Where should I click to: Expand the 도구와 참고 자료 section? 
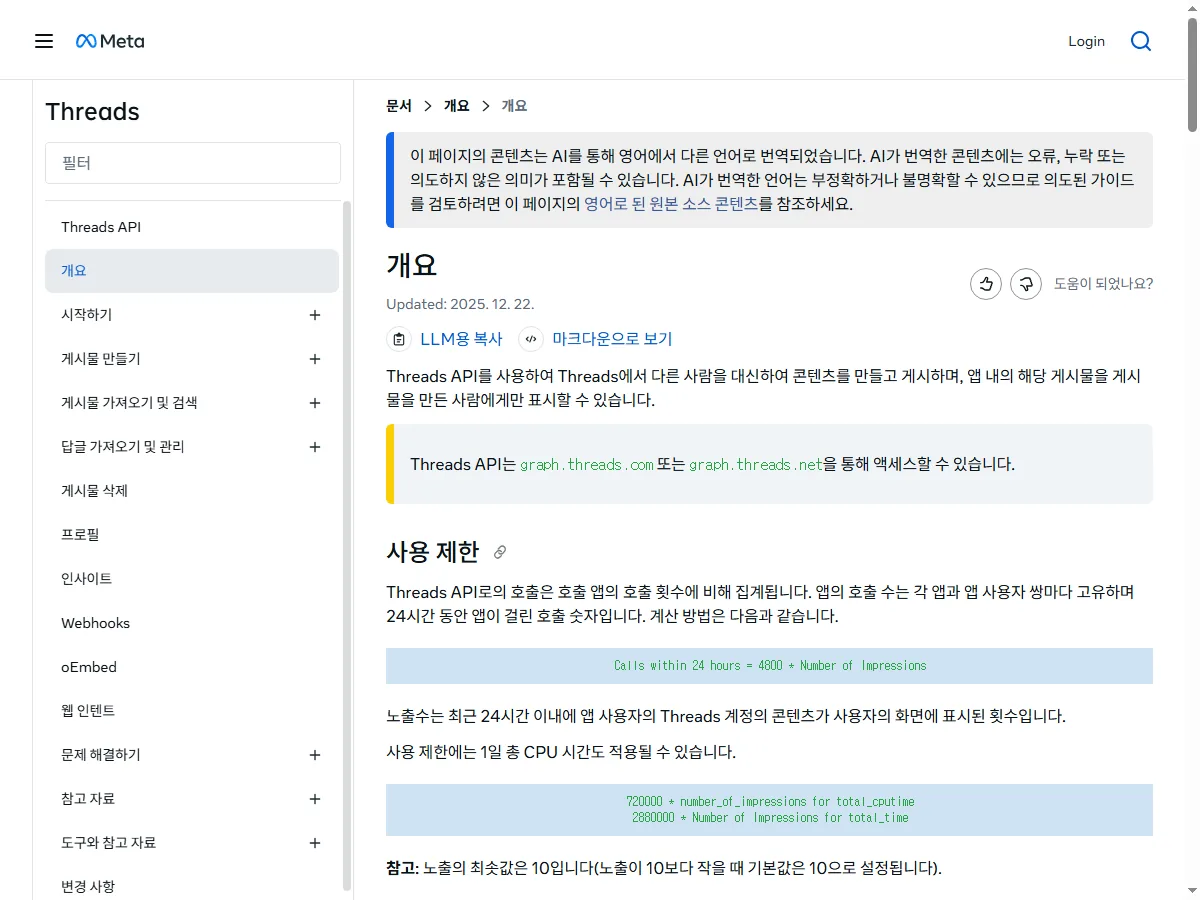pos(315,843)
